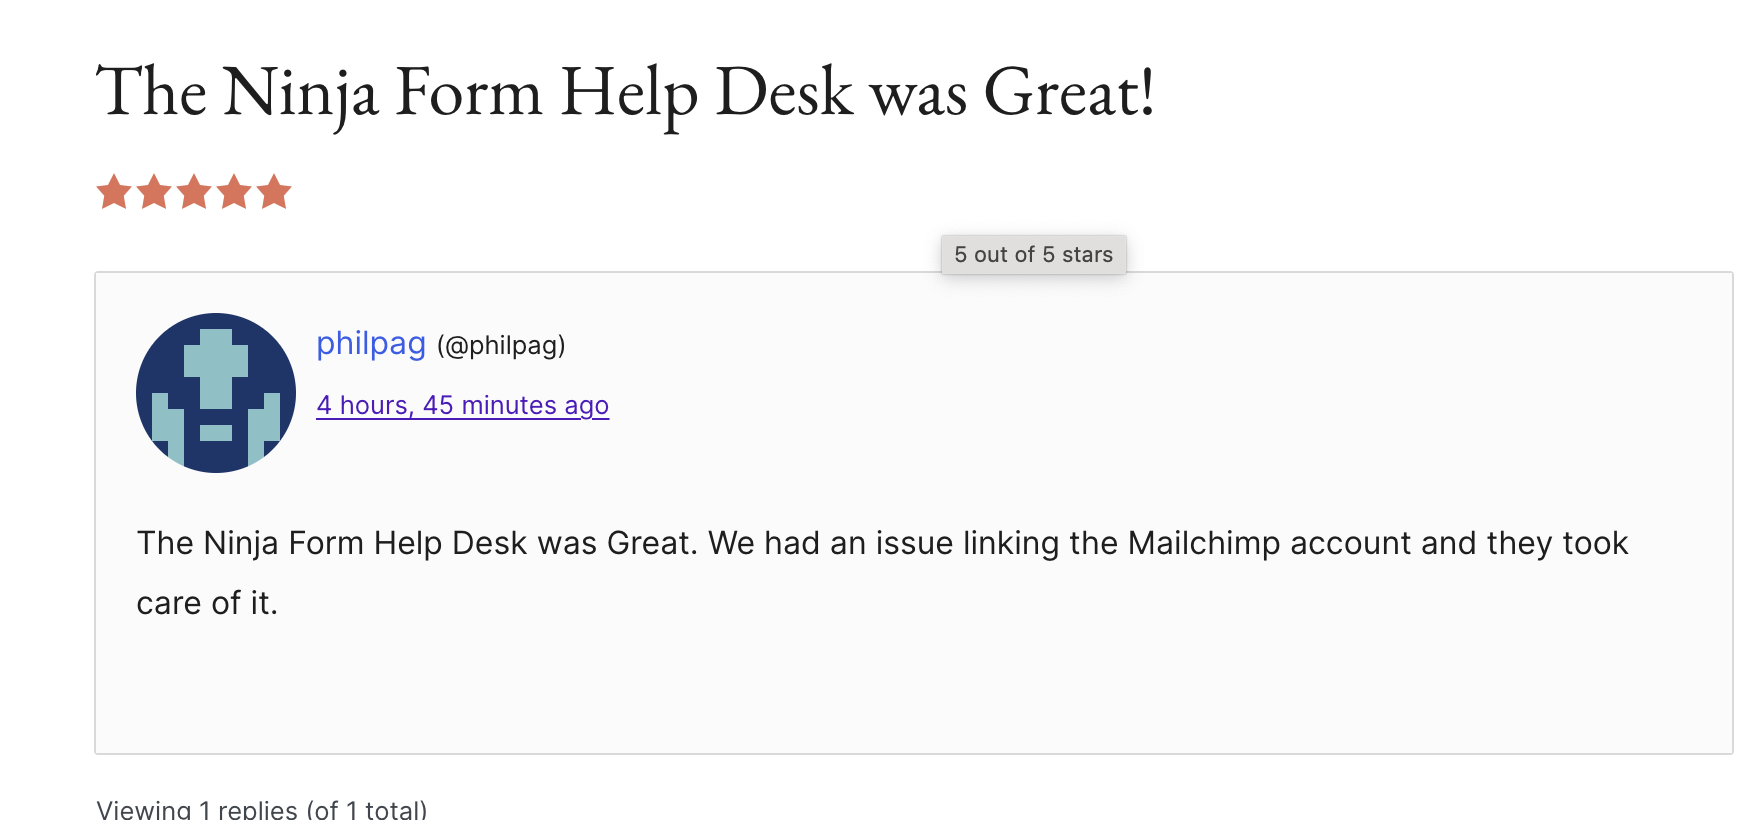Click the fifth and last rating star
Image resolution: width=1756 pixels, height=820 pixels.
(x=274, y=192)
